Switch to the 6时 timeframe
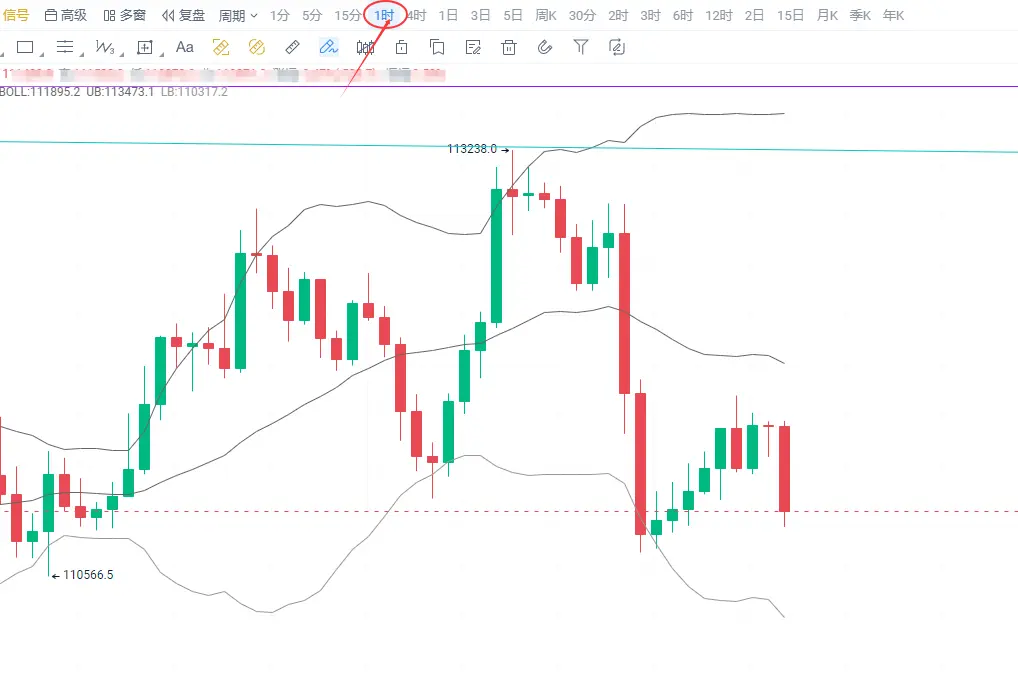Viewport: 1018px width, 682px height. [683, 16]
